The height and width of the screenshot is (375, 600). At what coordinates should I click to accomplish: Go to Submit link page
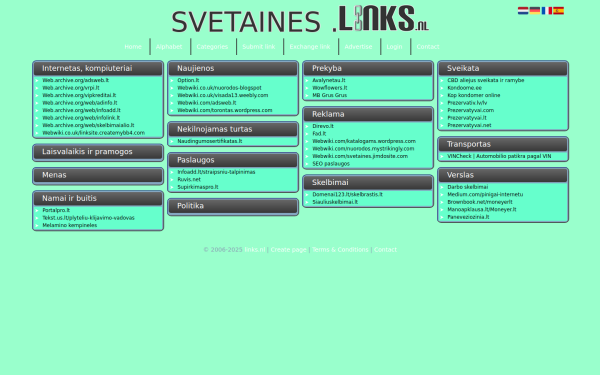pos(259,47)
